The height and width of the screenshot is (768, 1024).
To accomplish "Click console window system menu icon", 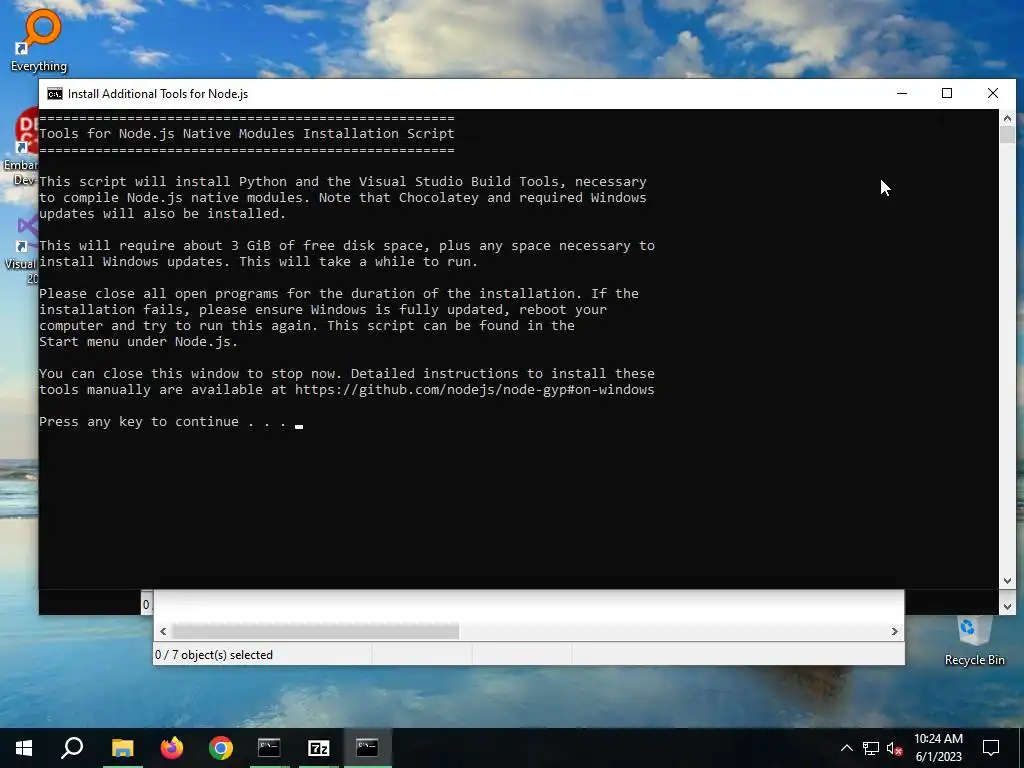I will tap(55, 94).
